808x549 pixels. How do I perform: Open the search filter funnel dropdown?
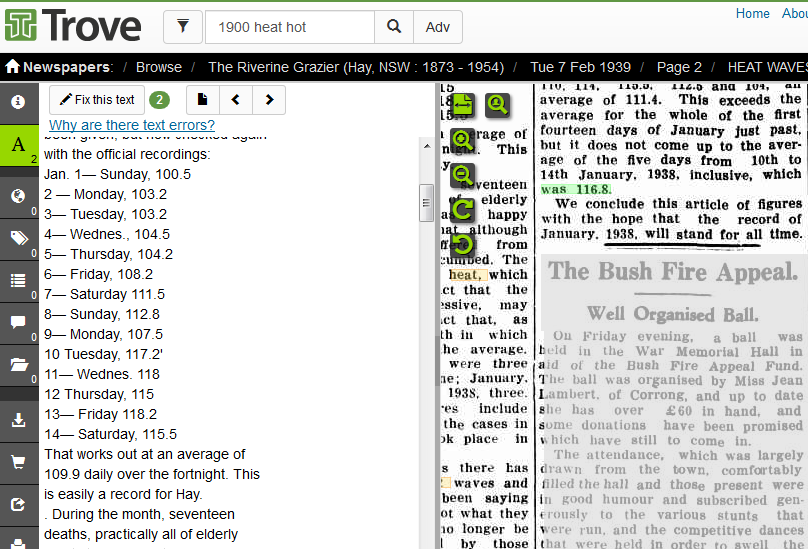coord(182,27)
